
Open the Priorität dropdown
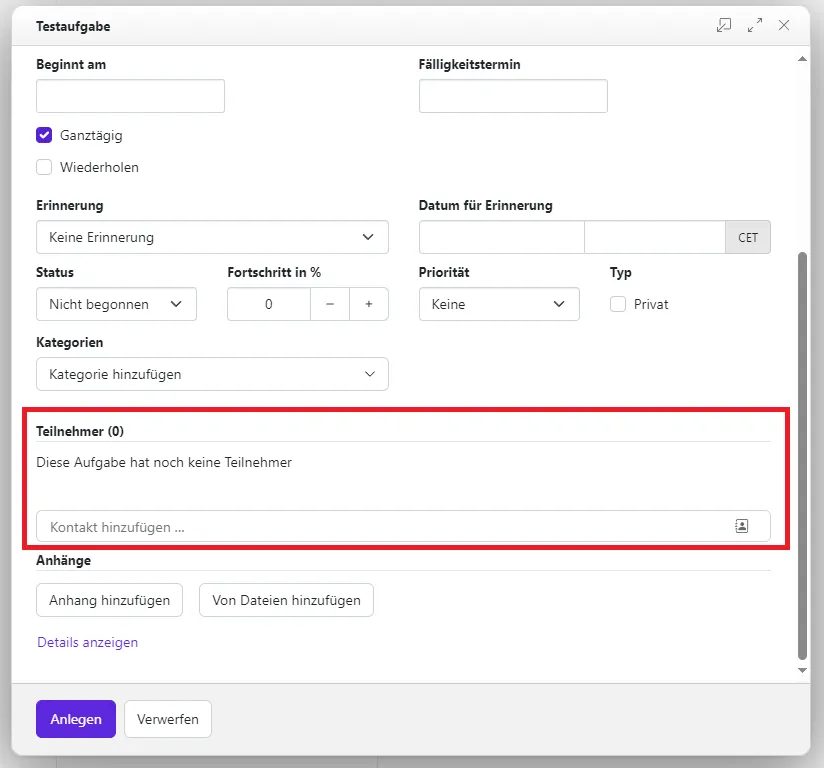(498, 304)
